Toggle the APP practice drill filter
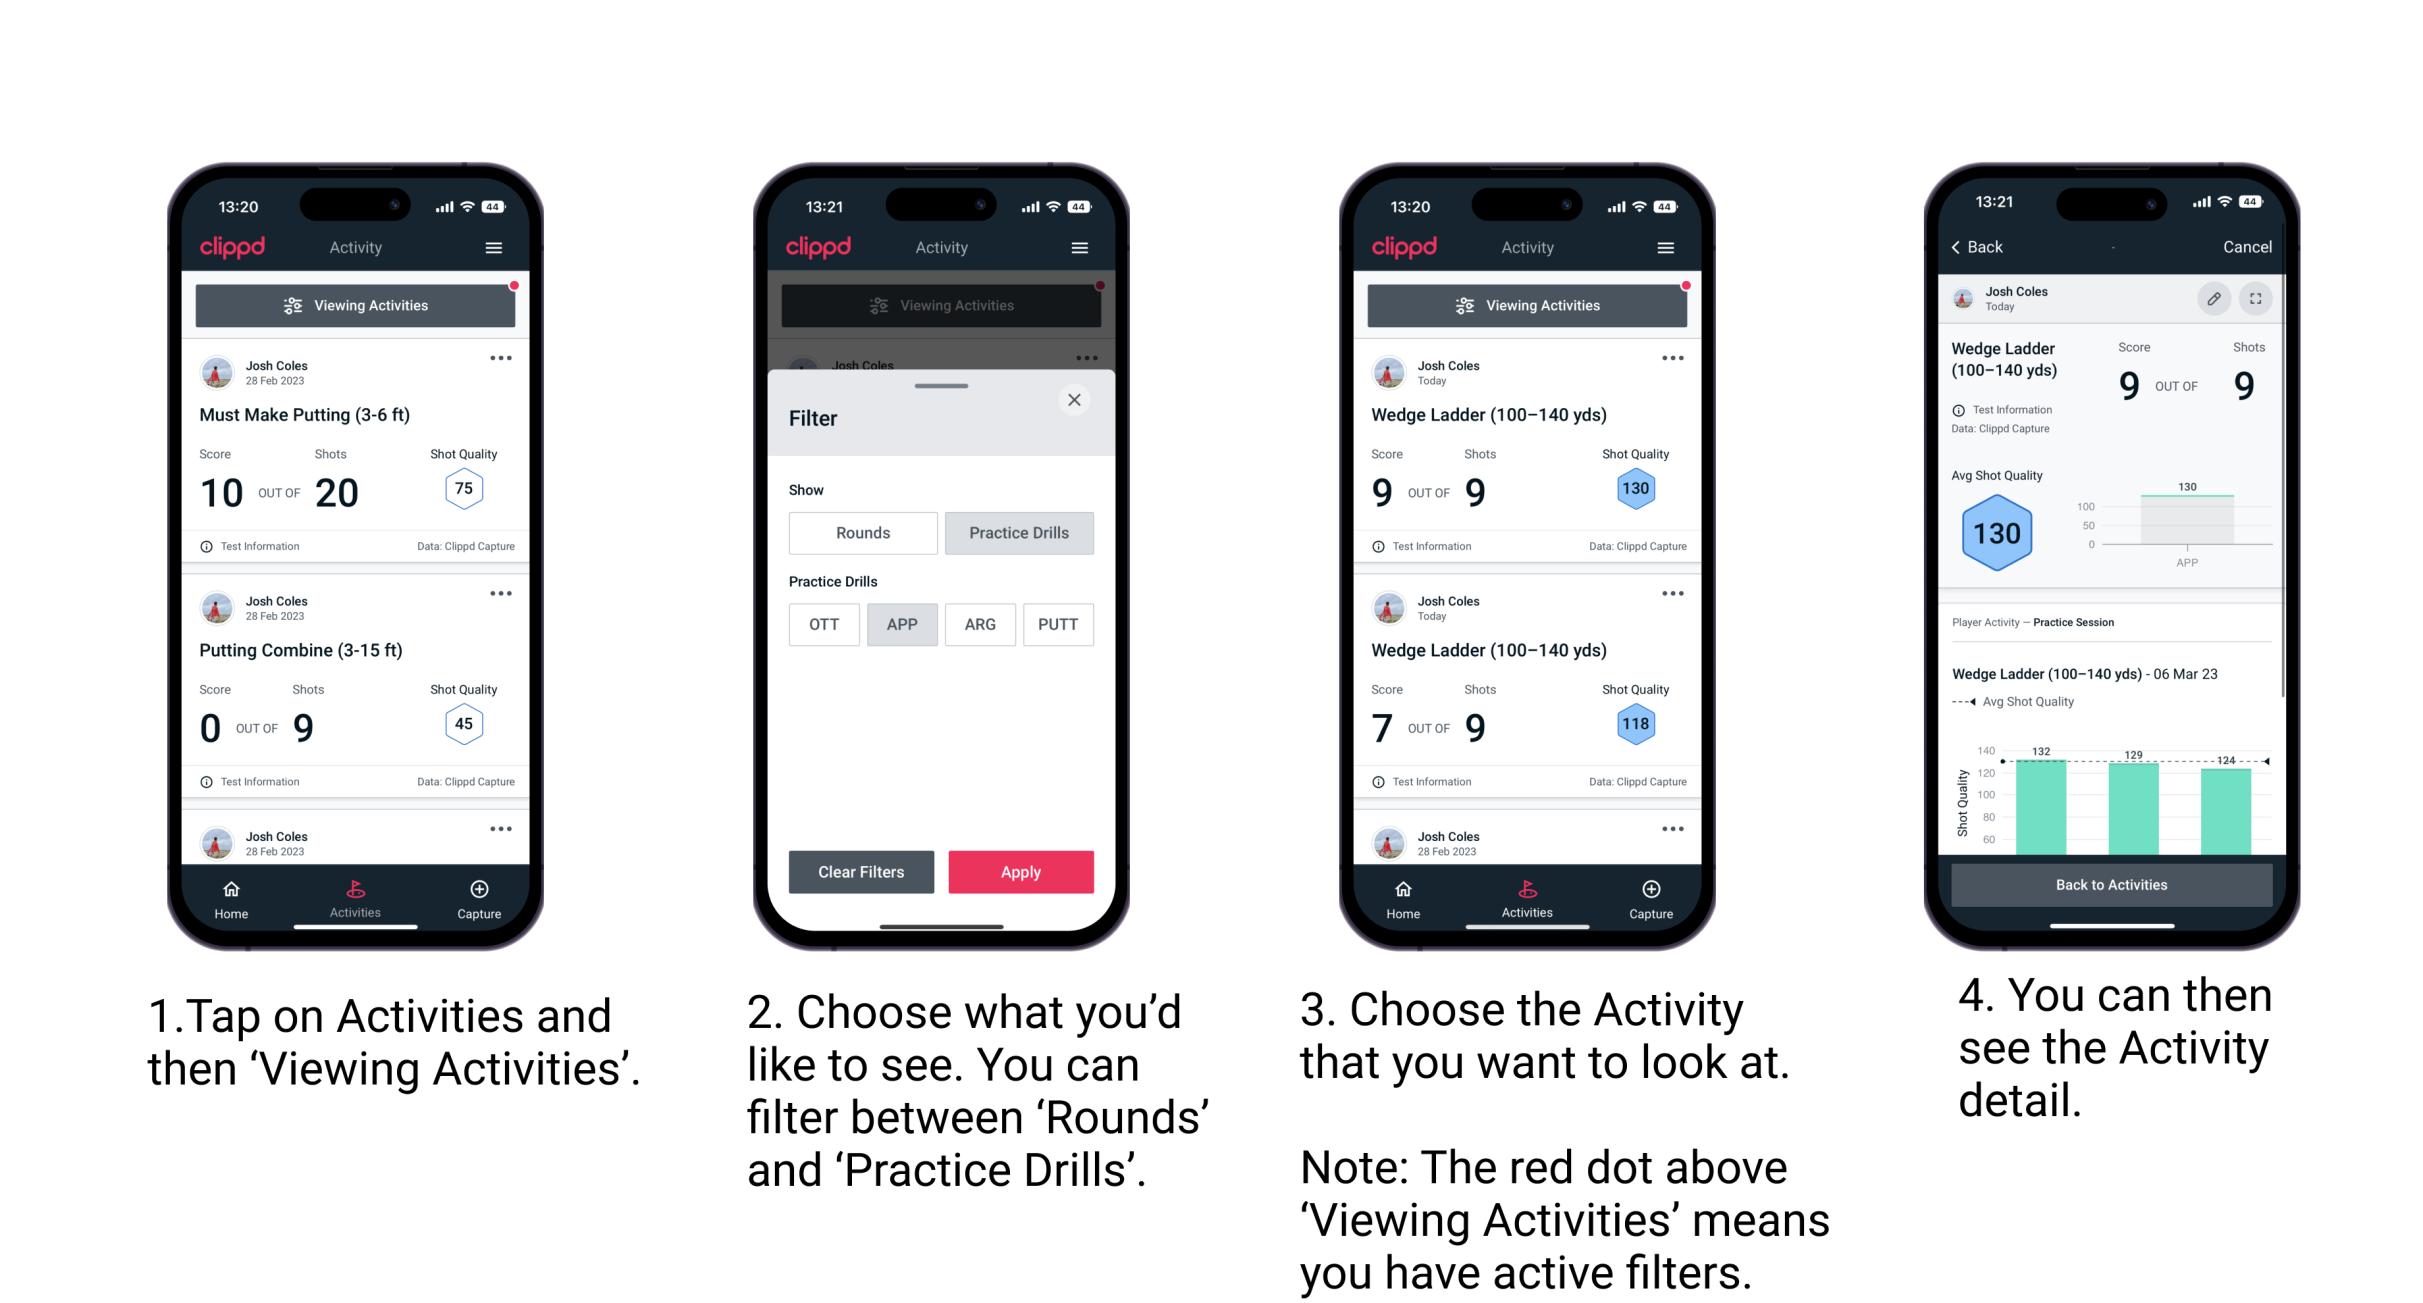The width and height of the screenshot is (2423, 1303). (903, 624)
